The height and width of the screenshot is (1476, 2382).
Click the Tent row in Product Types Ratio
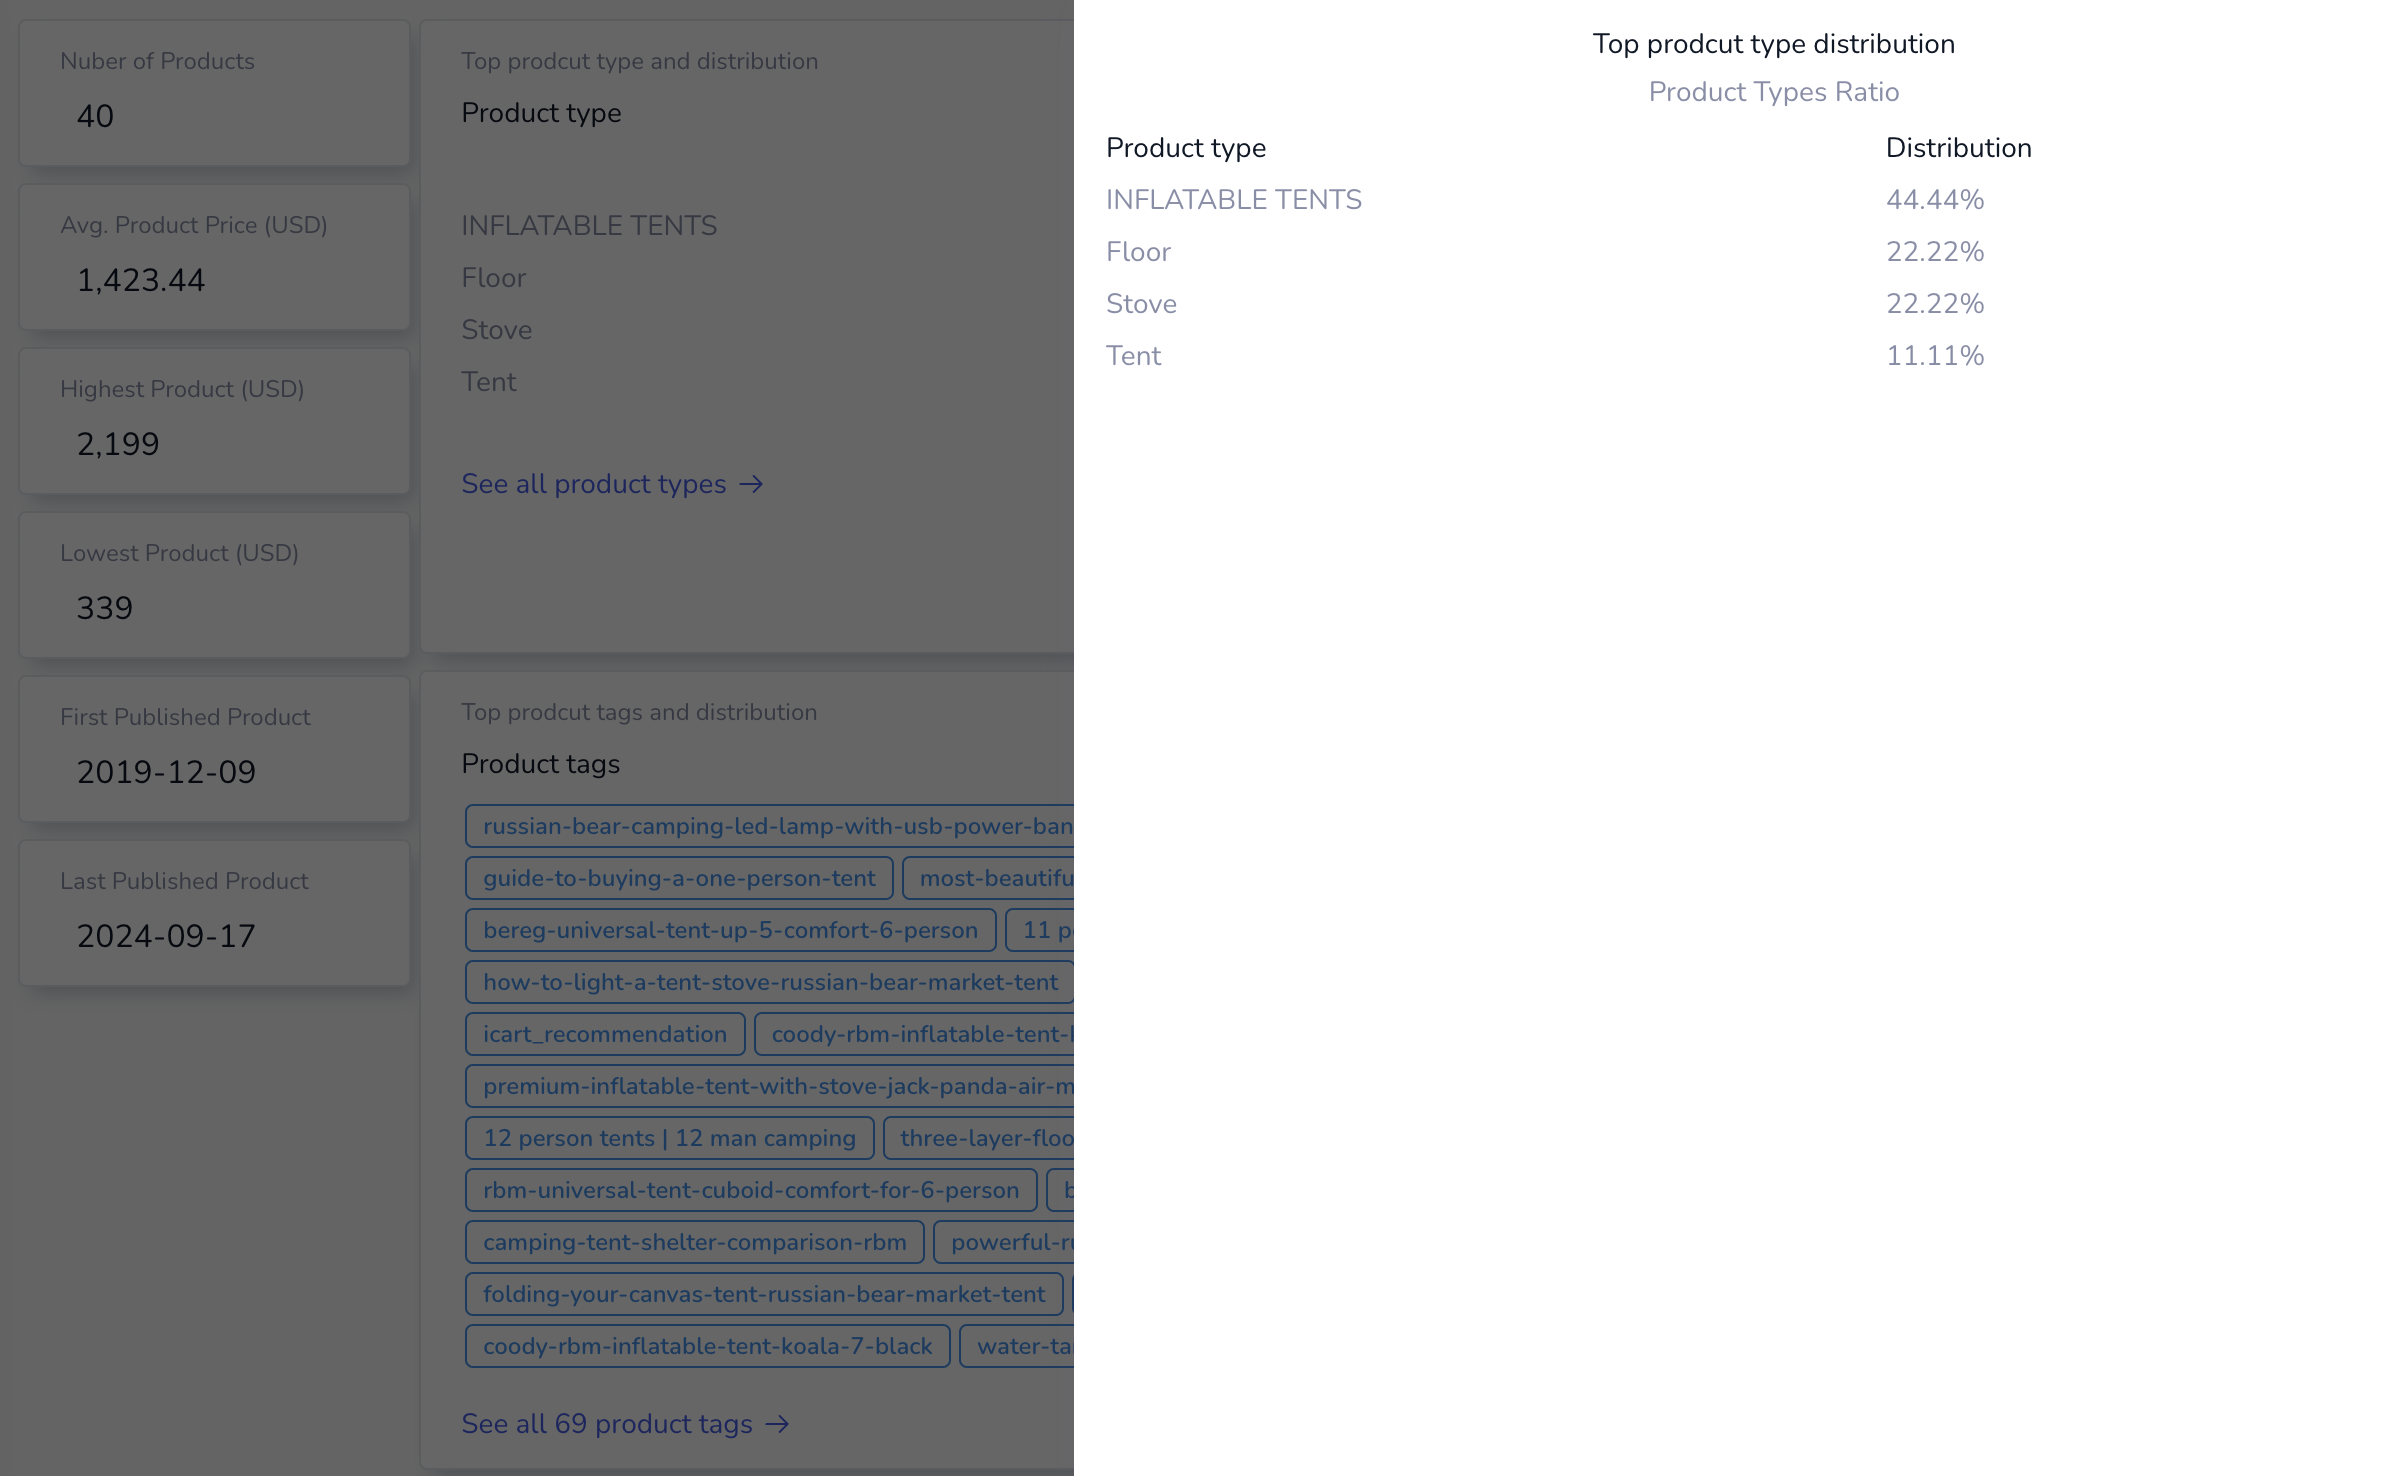(1133, 356)
